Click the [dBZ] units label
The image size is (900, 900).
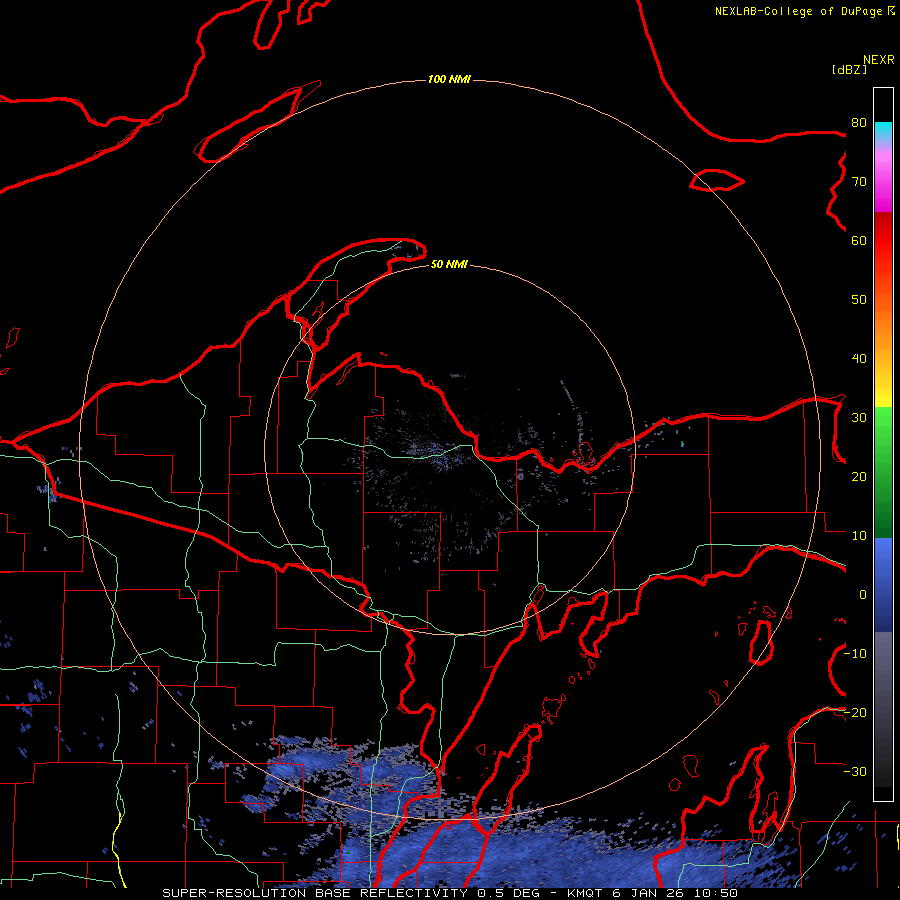849,69
